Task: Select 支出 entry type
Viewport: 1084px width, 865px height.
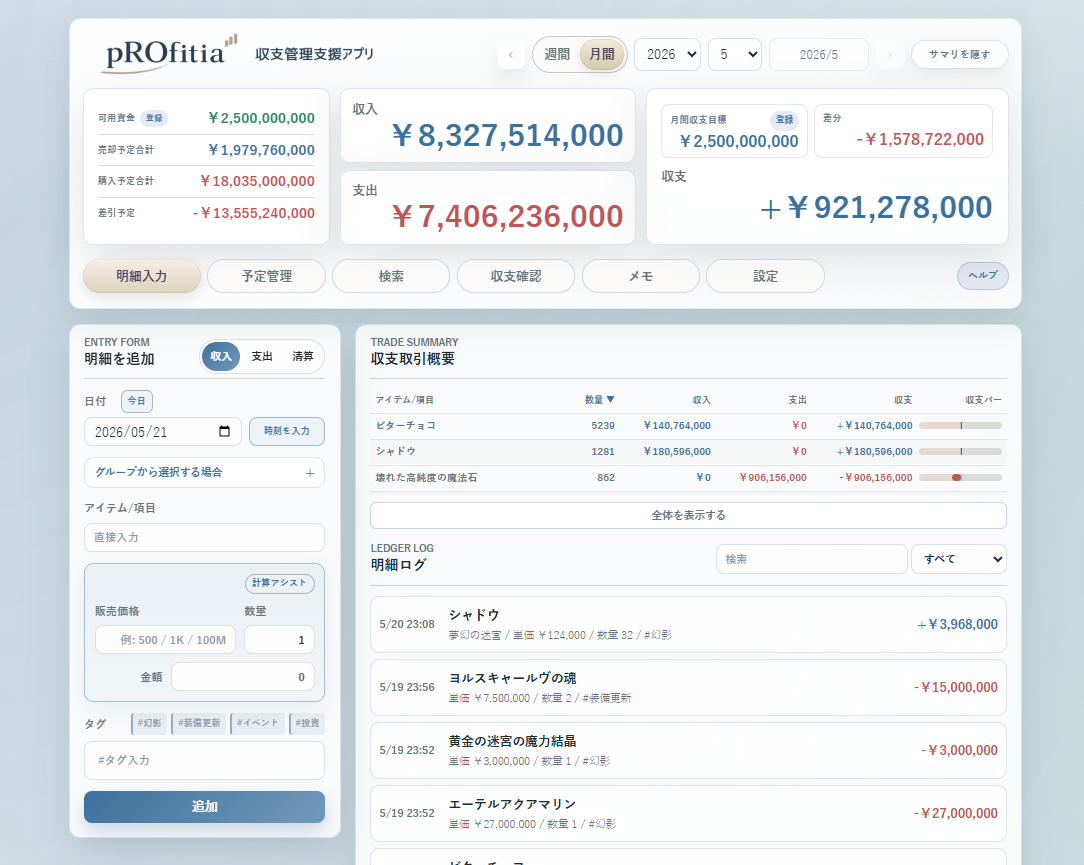Action: pos(262,356)
